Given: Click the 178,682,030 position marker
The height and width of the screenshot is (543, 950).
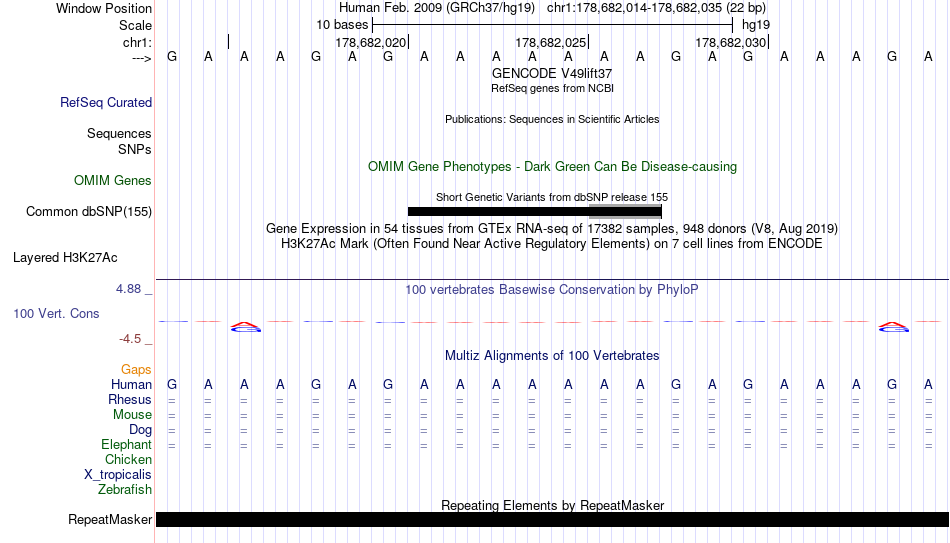Looking at the screenshot, I should [731, 43].
